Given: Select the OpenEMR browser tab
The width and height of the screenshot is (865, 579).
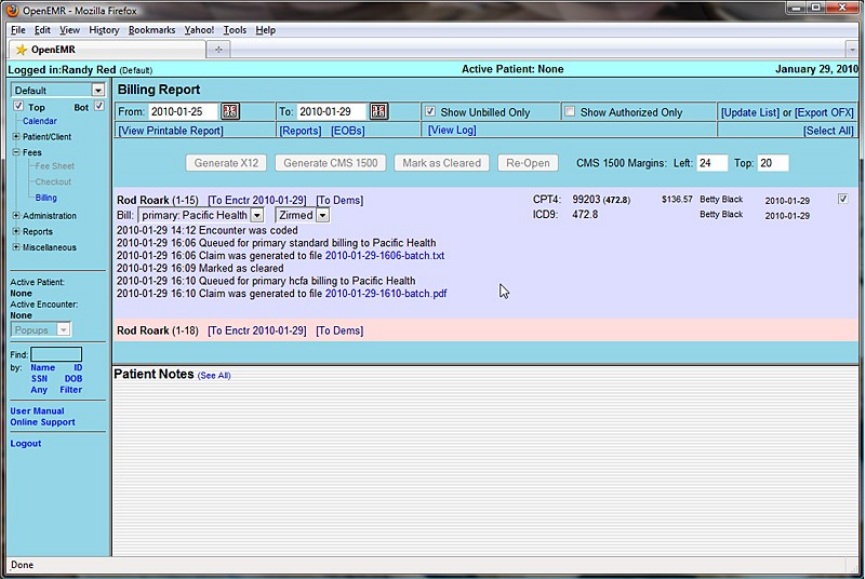Looking at the screenshot, I should tap(107, 50).
